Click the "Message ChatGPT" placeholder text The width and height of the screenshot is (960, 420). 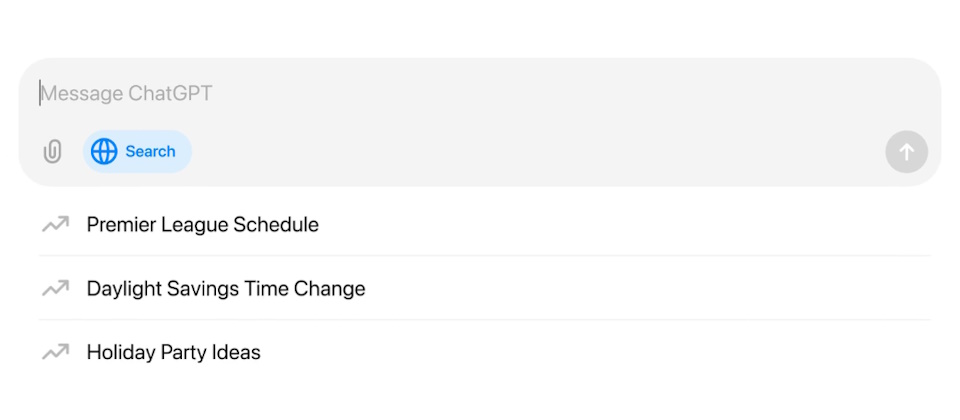click(127, 94)
